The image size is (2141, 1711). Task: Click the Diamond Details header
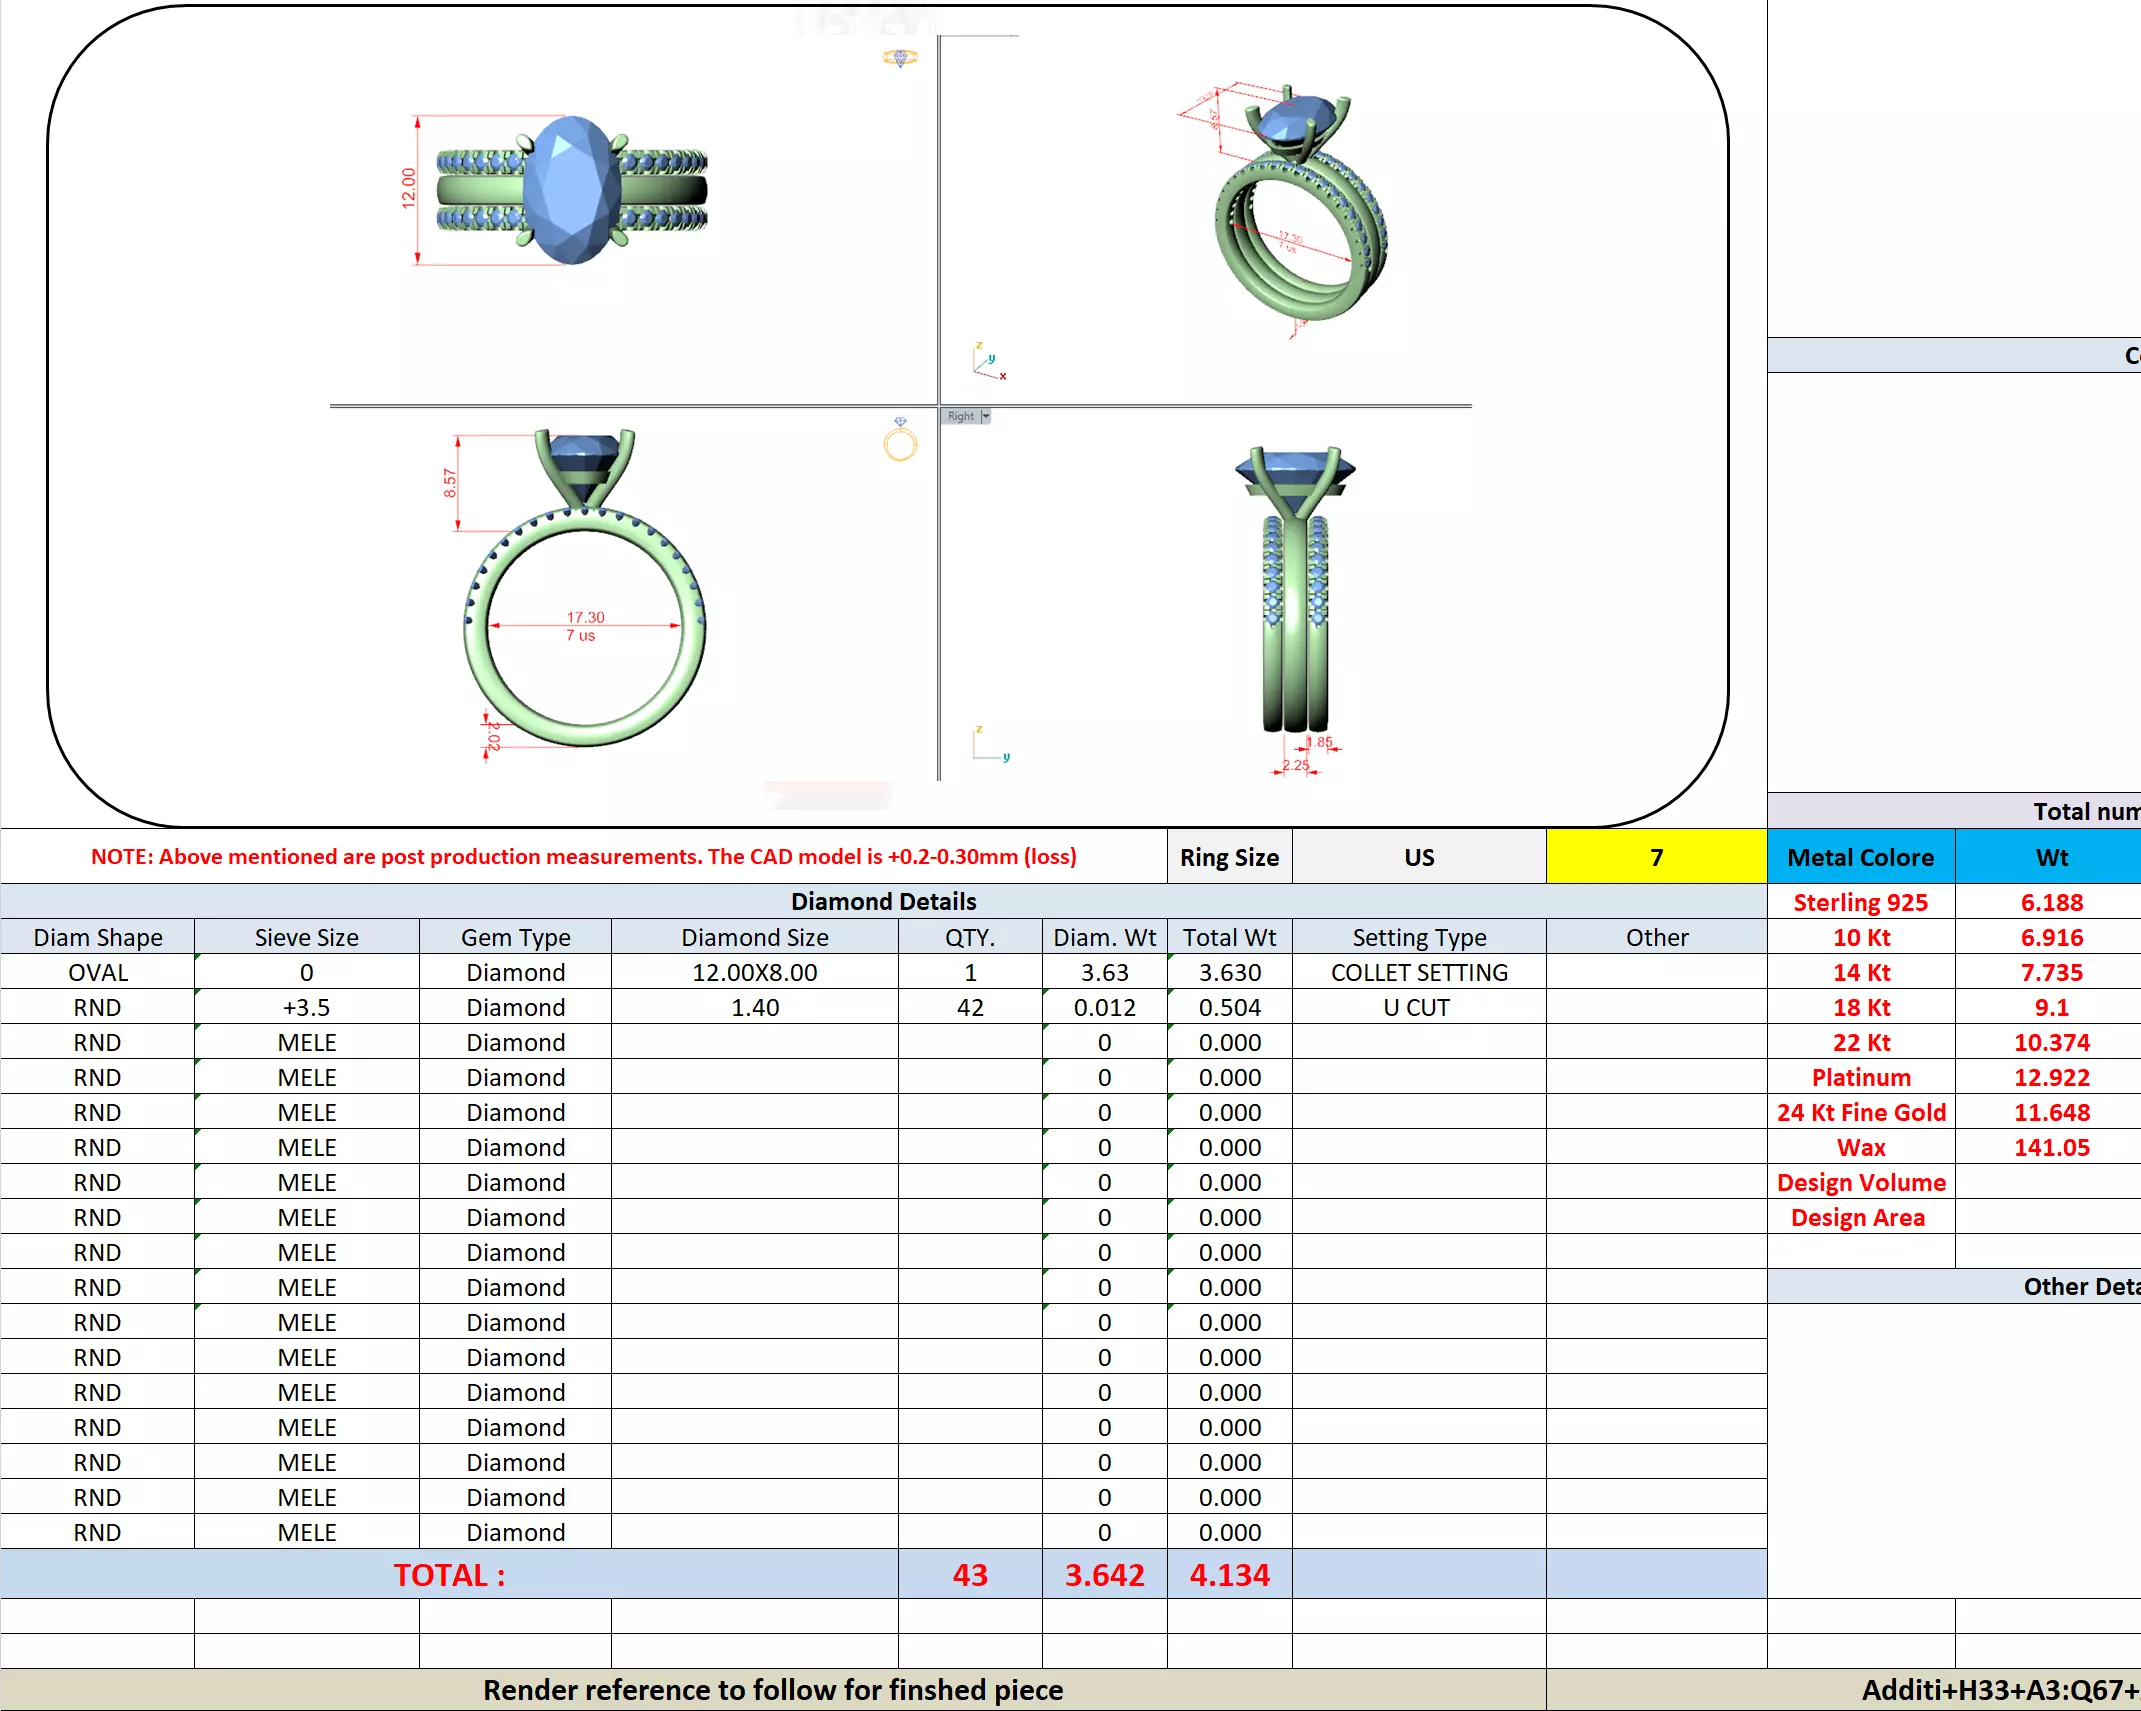883,901
